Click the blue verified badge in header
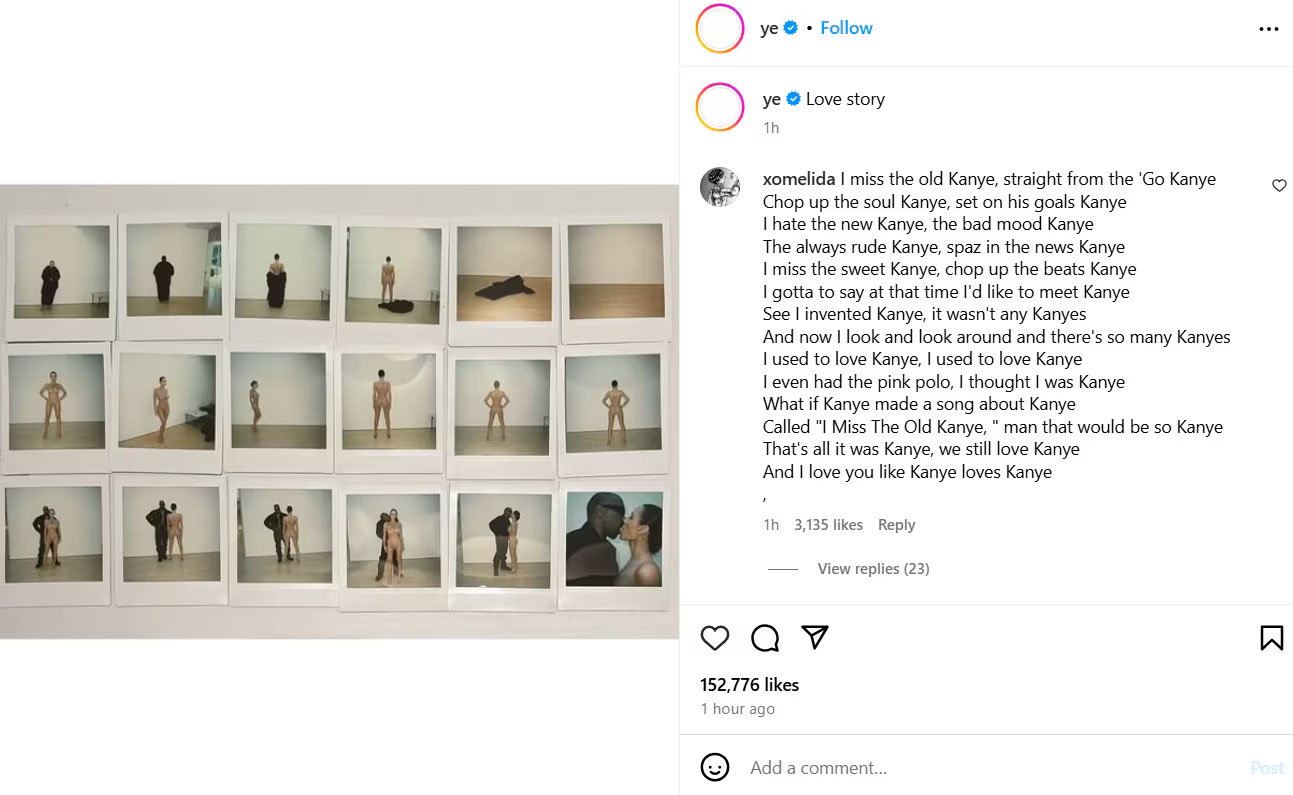 790,28
